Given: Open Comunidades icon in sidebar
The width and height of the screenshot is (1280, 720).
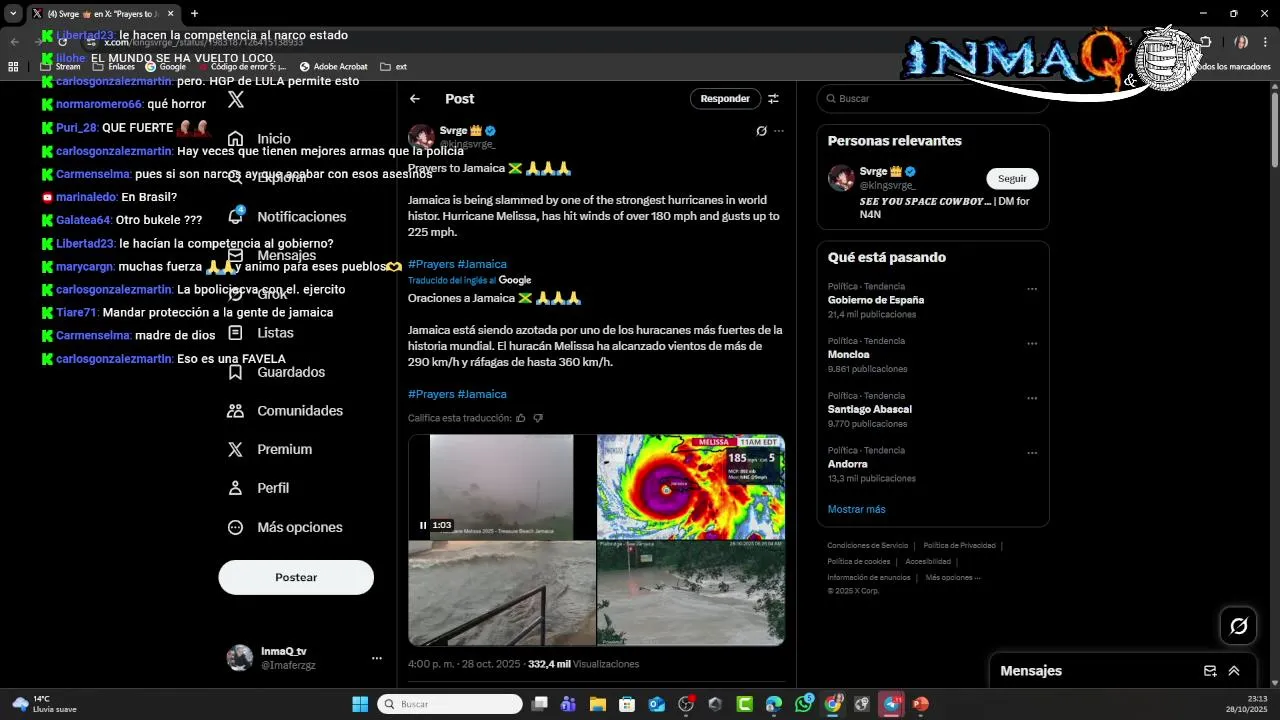Looking at the screenshot, I should pos(236,411).
